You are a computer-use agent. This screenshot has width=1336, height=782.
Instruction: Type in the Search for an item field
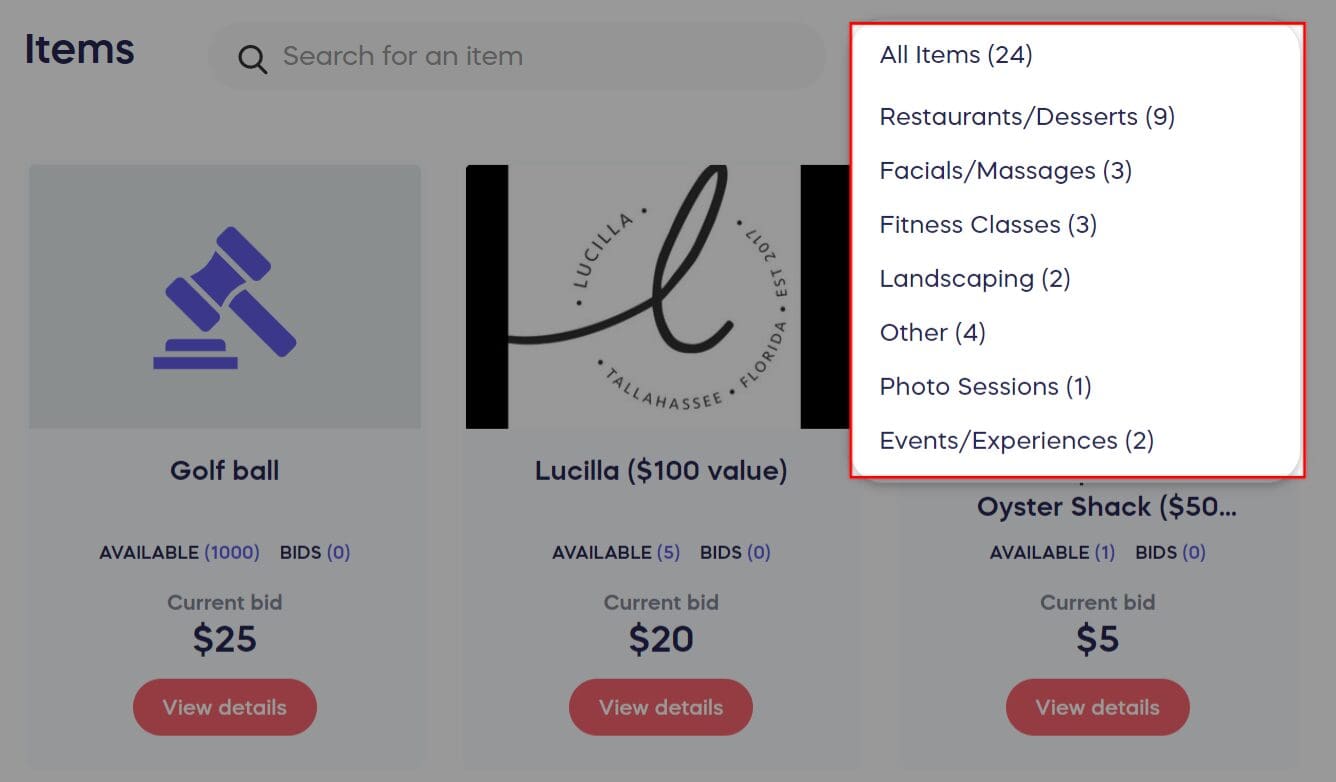pyautogui.click(x=540, y=56)
